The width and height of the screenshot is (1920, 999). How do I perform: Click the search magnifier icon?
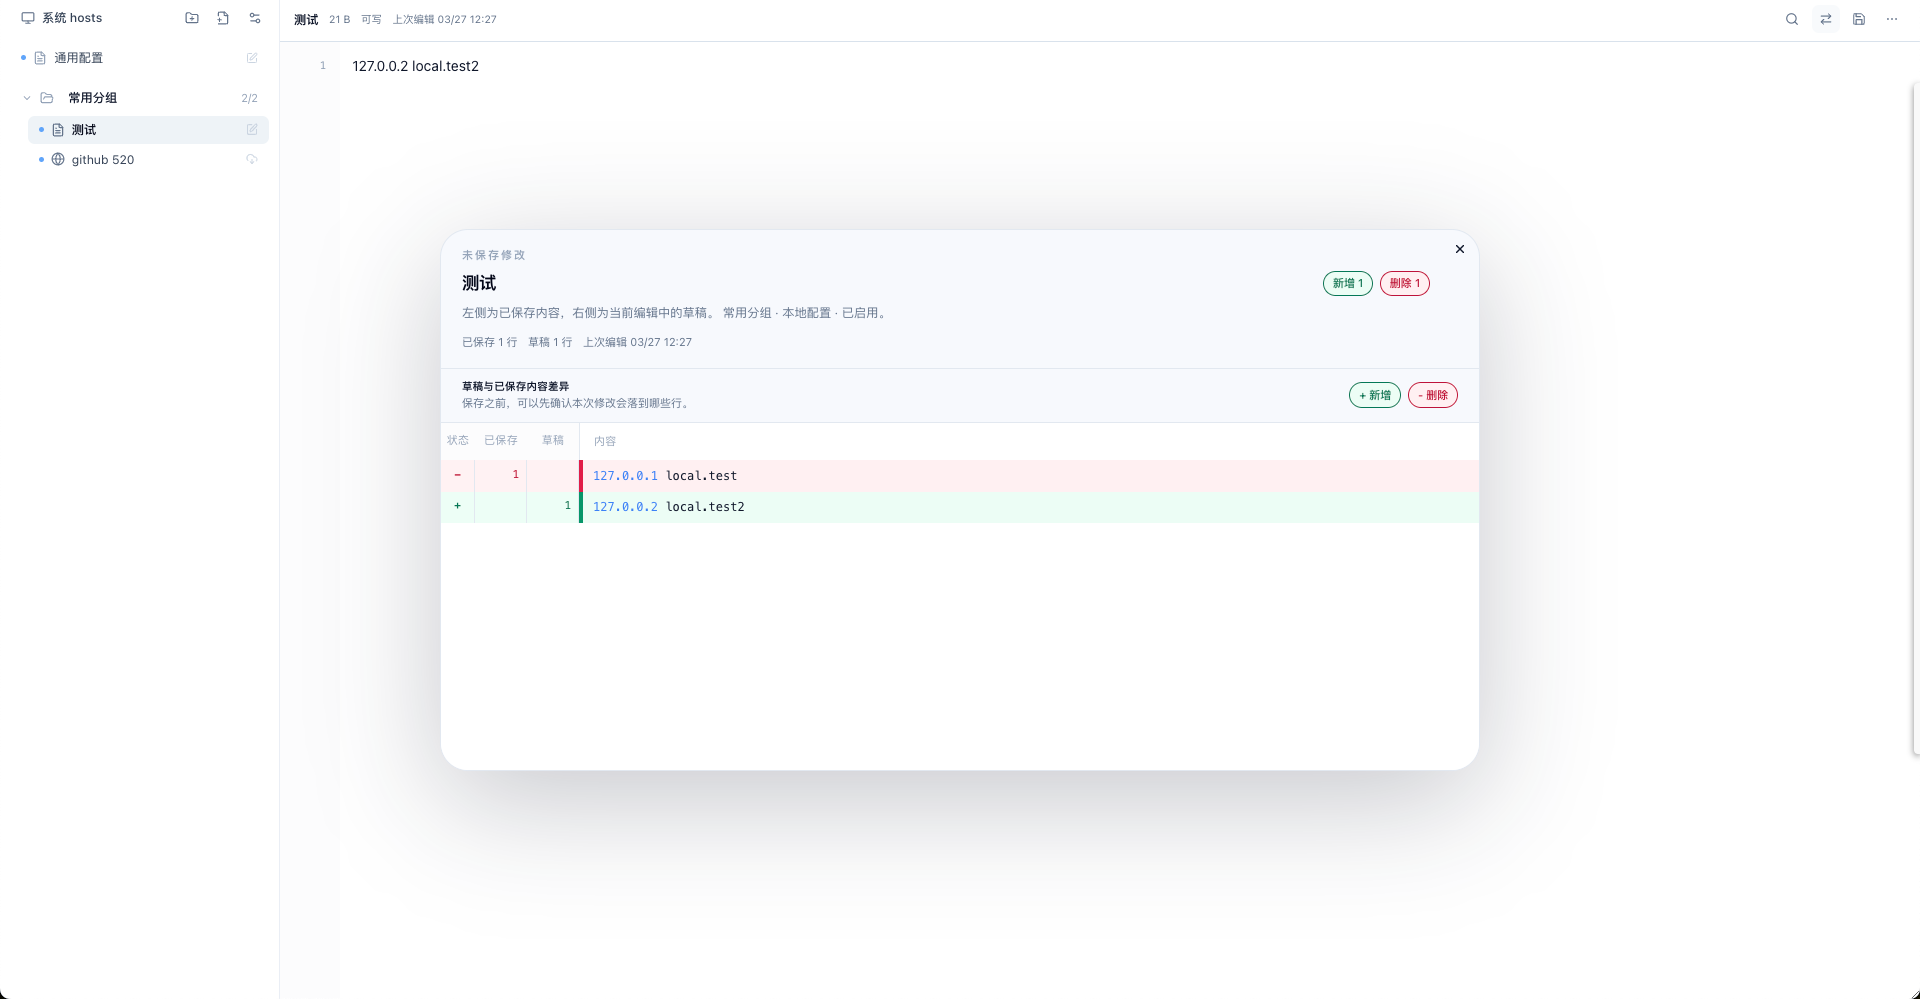1792,19
